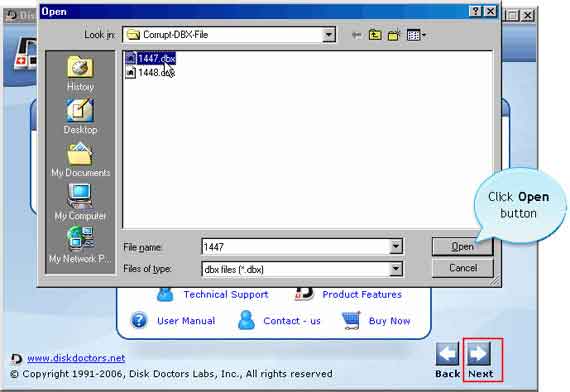Go to Desktop in places bar

click(x=80, y=116)
